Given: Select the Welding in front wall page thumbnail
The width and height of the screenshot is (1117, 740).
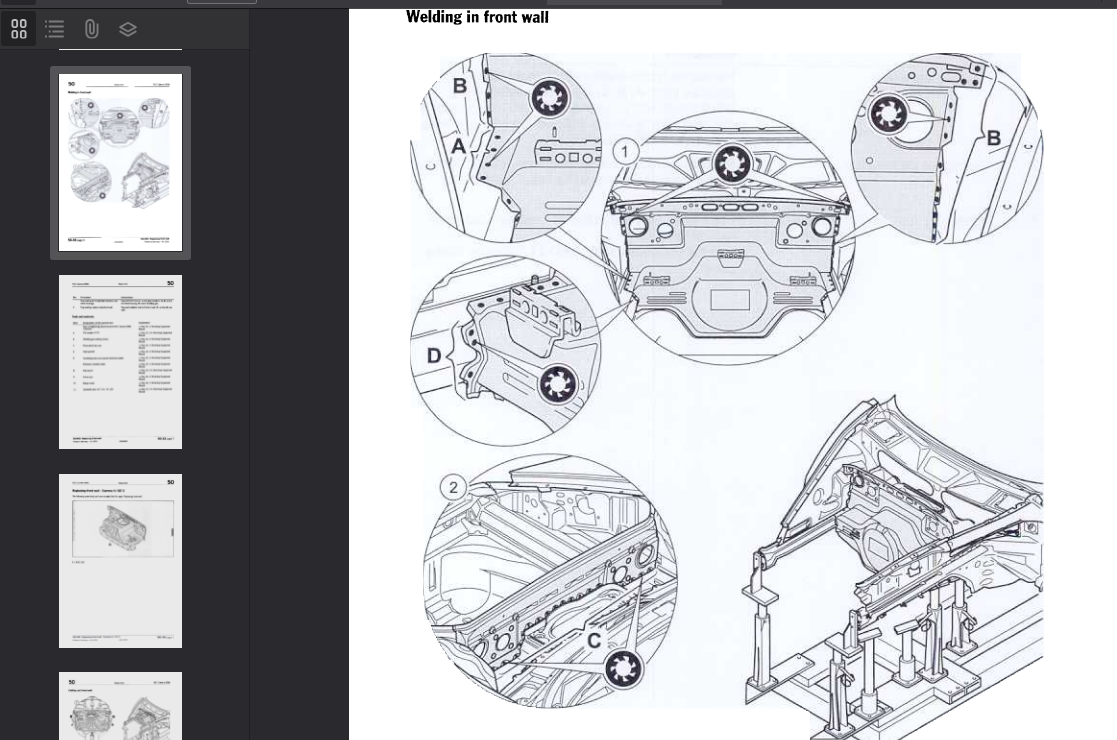Looking at the screenshot, I should click(120, 162).
